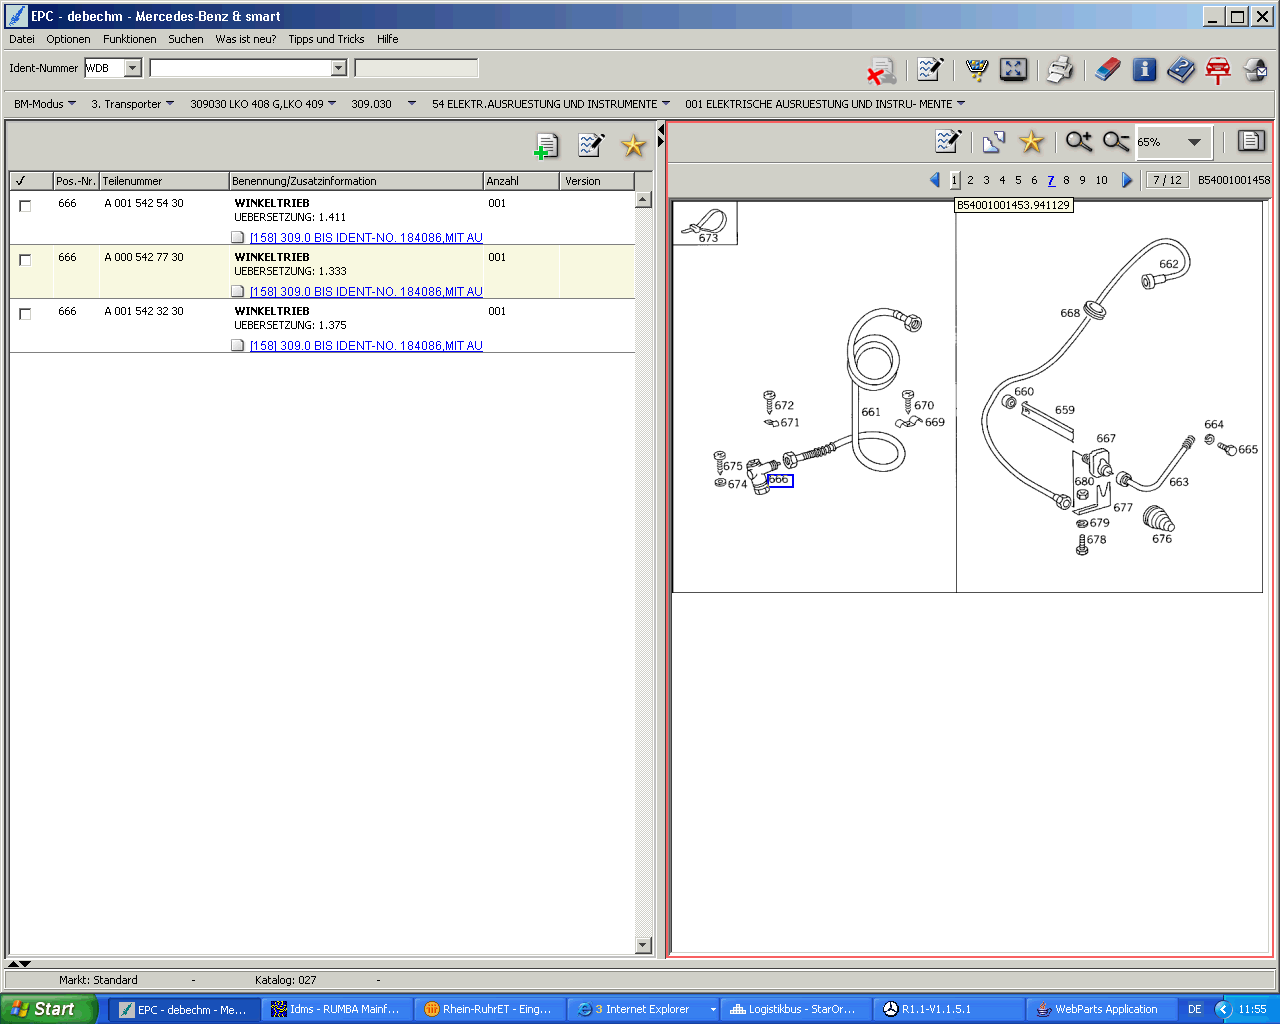Click the eraser icon in top toolbar
The image size is (1280, 1024).
point(1107,69)
